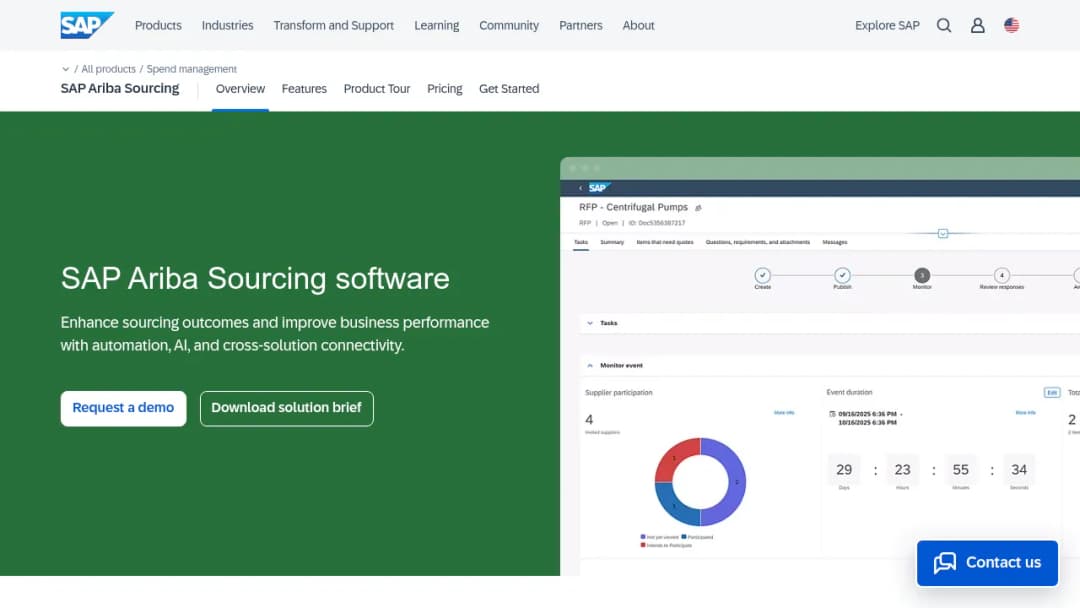Select the Items that need quotes tab

point(665,242)
